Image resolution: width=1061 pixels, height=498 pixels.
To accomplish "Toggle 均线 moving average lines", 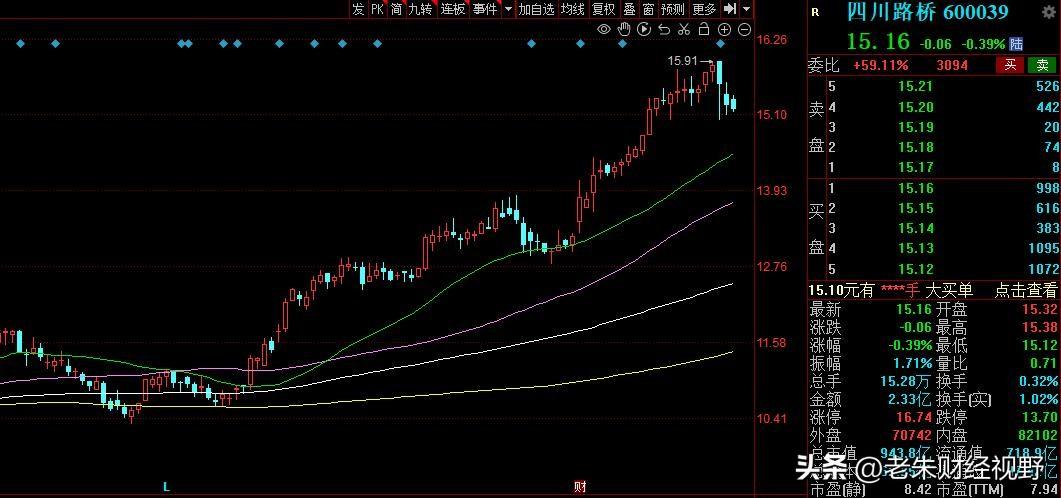I will (572, 9).
